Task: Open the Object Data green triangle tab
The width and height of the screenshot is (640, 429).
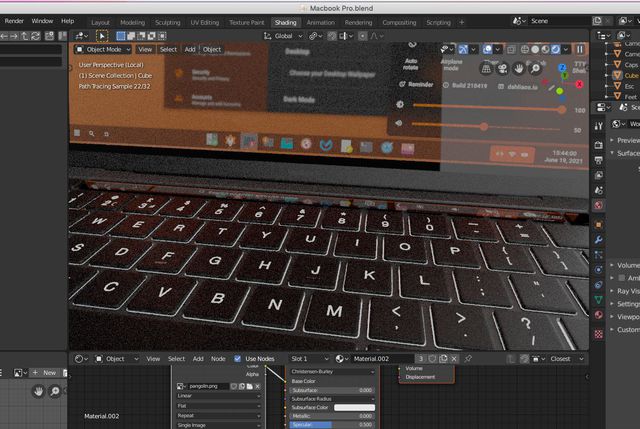Action: coord(598,300)
